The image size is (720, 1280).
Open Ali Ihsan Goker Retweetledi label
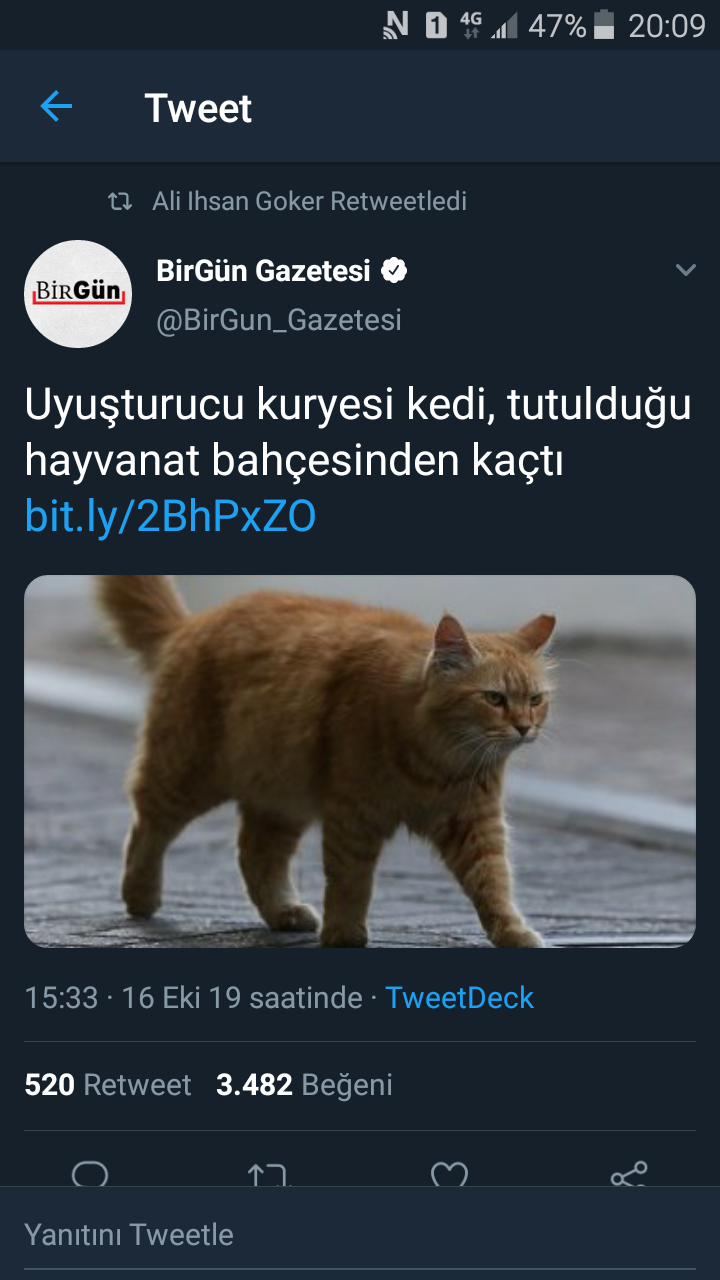tap(309, 201)
